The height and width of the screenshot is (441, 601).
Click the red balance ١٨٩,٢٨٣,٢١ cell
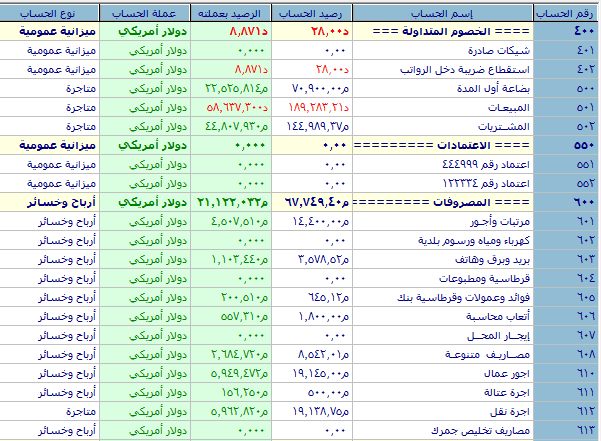pos(312,107)
